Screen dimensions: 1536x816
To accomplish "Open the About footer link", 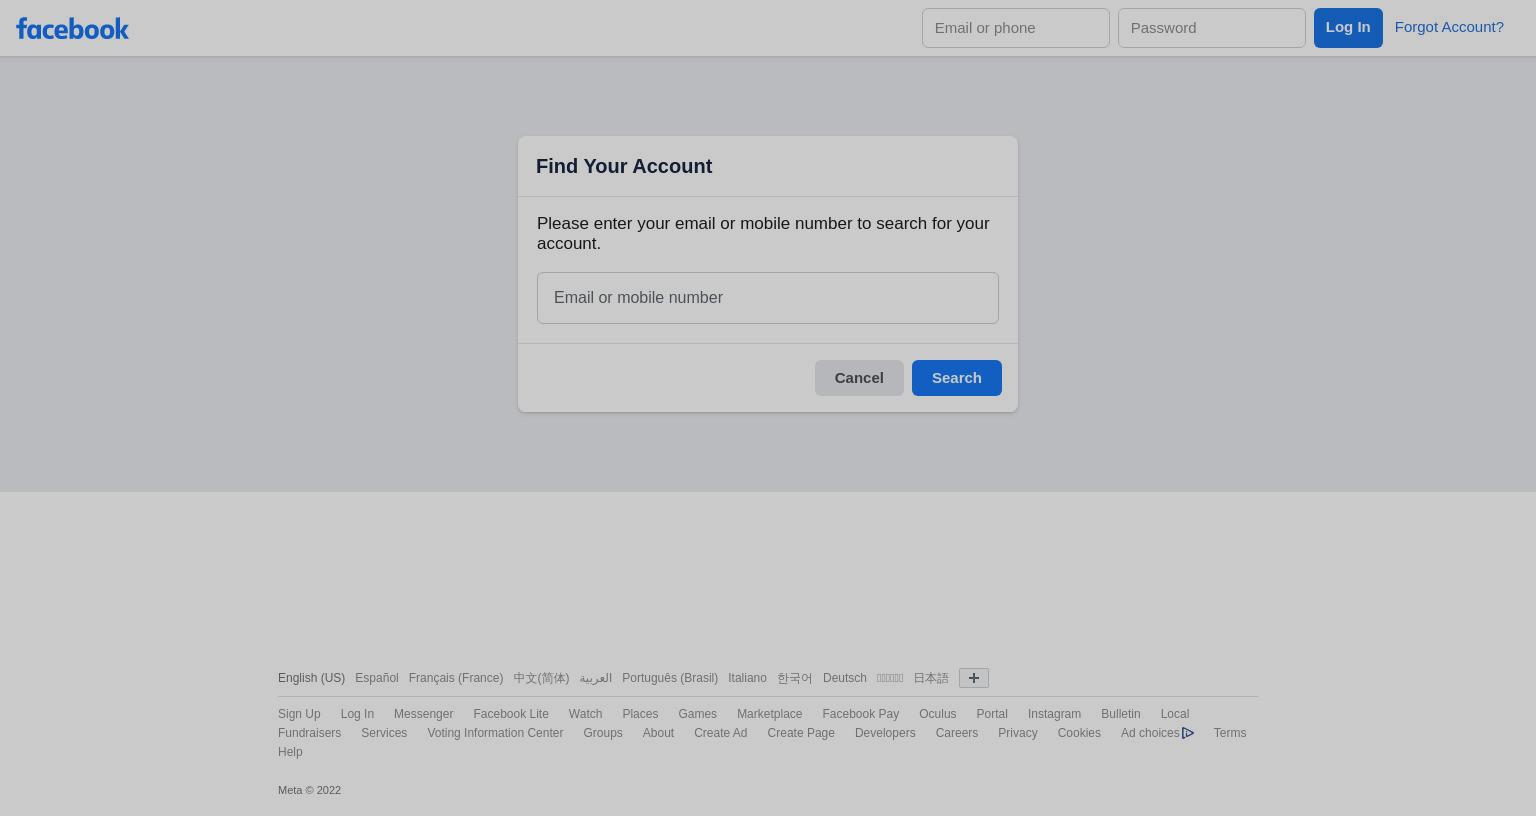I will (658, 733).
